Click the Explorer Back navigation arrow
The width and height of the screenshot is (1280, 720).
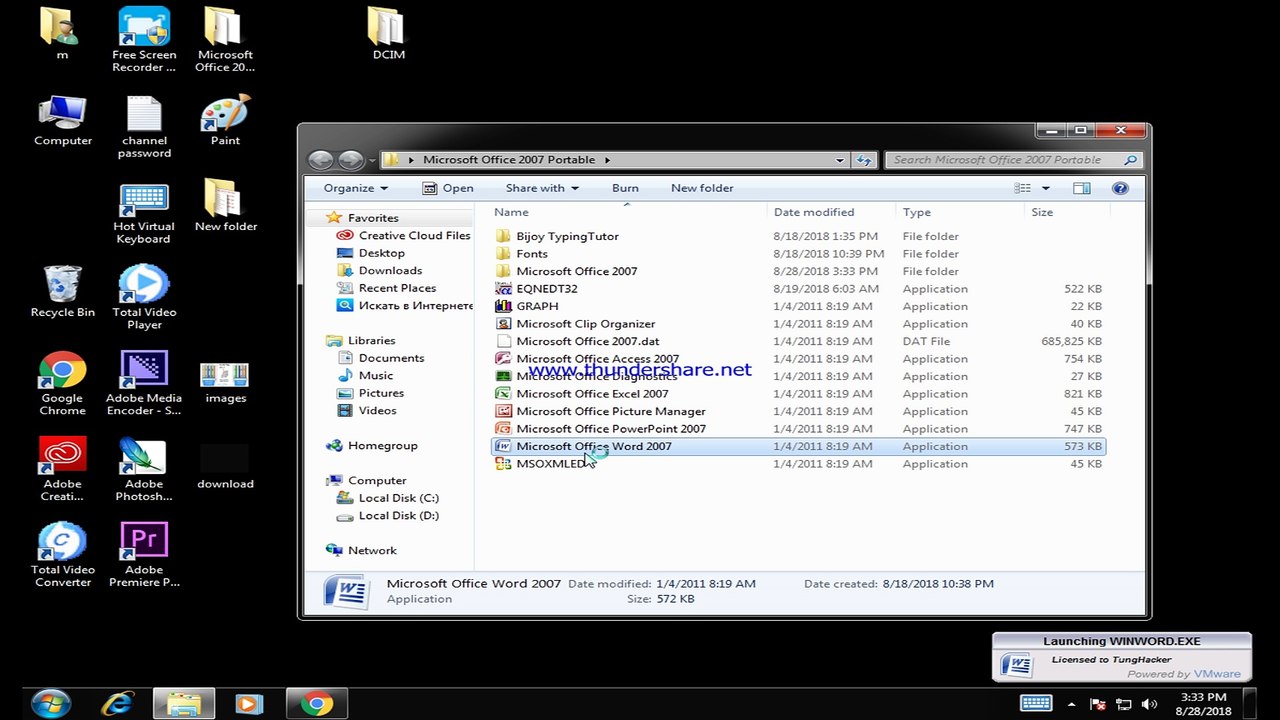coord(320,160)
